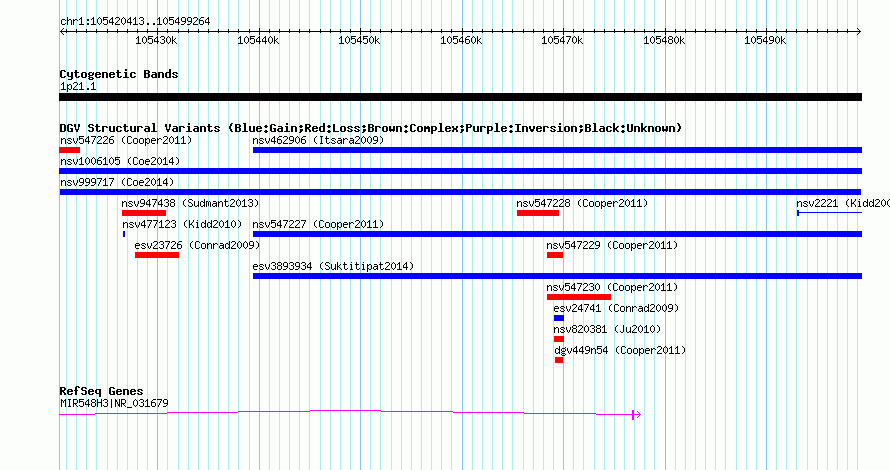Click the magenta MIR548H3 gene arrow end
The width and height of the screenshot is (890, 470).
636,415
